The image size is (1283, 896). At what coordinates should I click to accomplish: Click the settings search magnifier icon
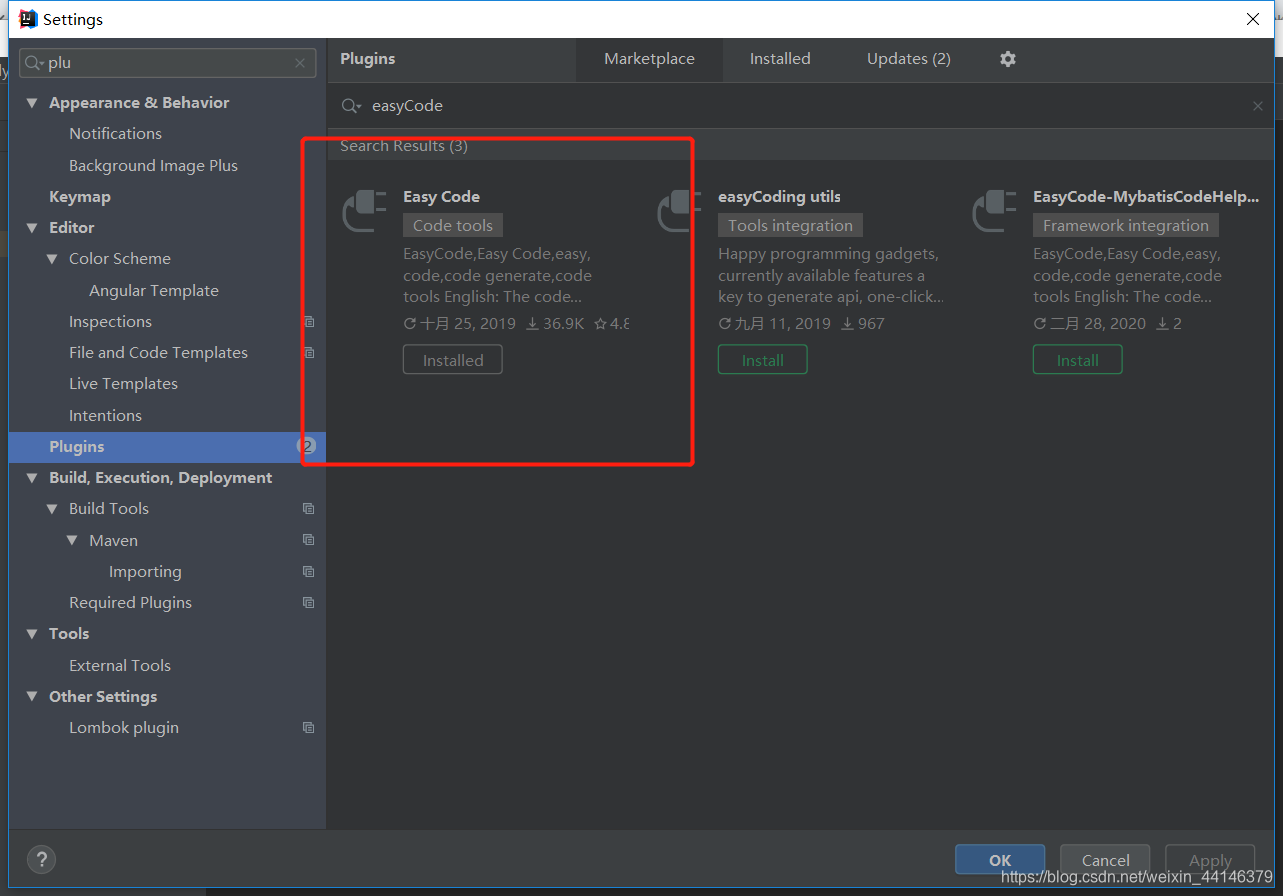tap(34, 63)
